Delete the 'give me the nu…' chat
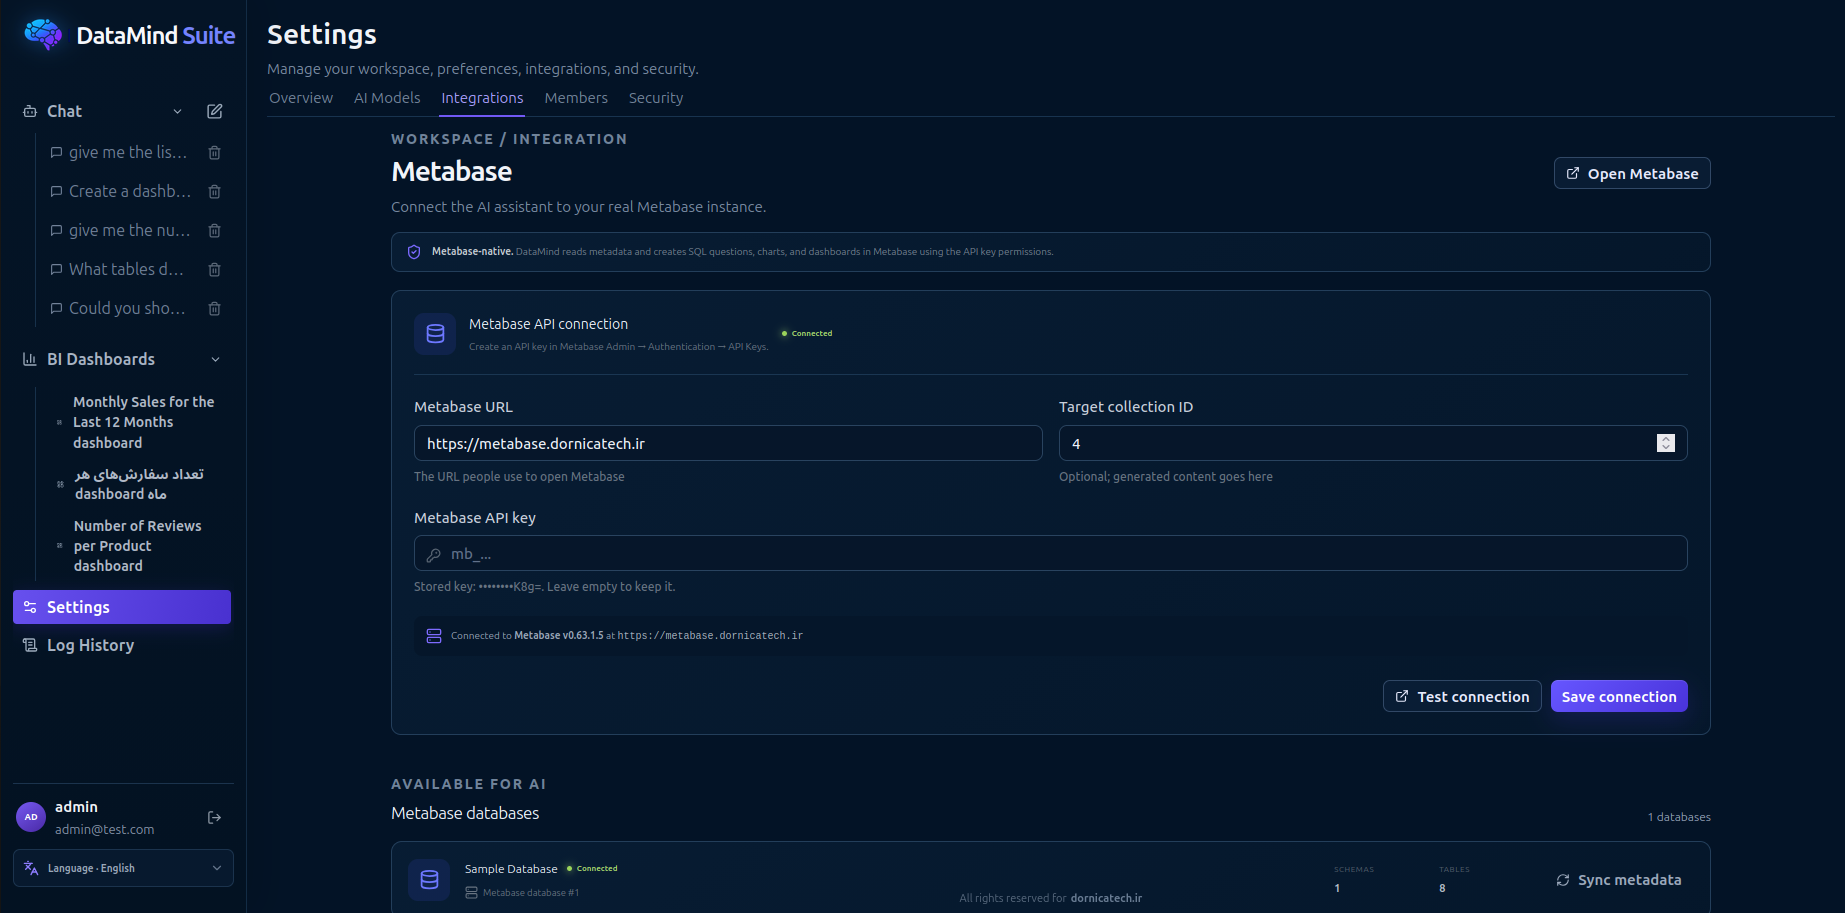1845x913 pixels. point(214,230)
